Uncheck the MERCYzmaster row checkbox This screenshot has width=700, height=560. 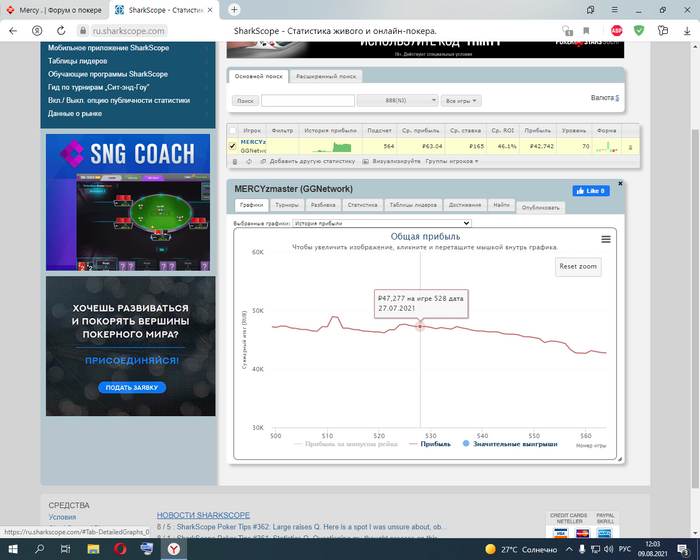click(233, 146)
